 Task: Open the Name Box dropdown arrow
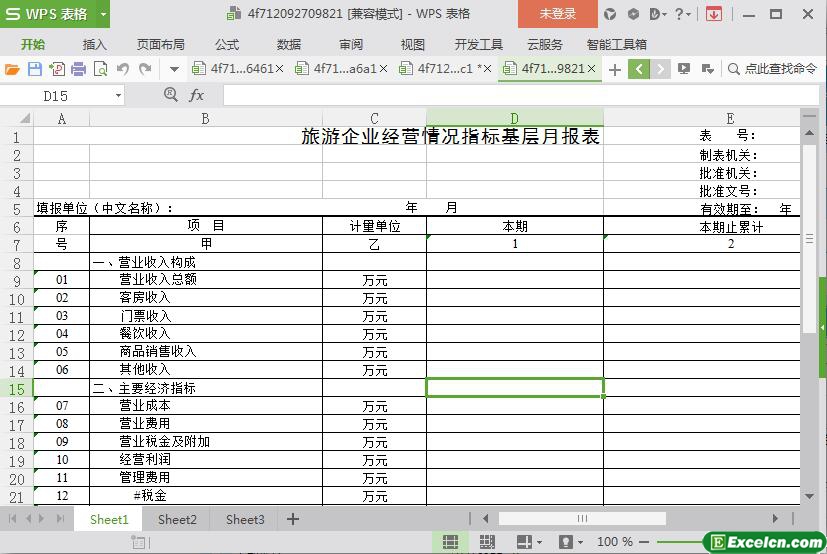tap(119, 95)
